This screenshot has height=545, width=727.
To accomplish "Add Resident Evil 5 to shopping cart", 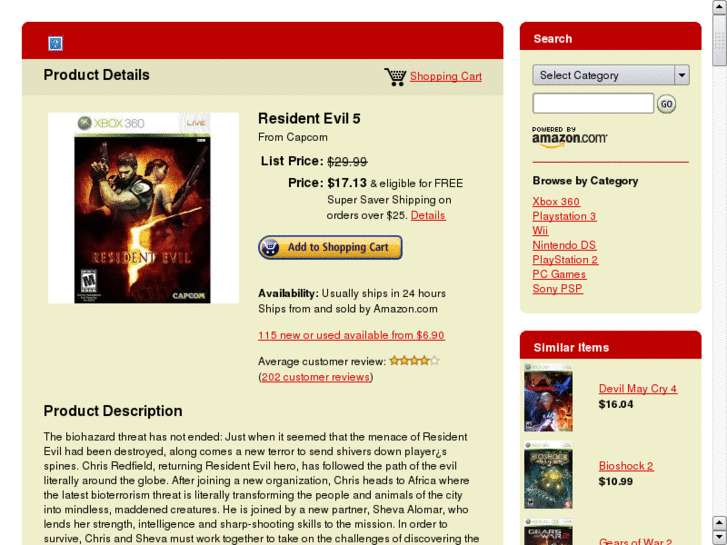I will click(x=330, y=247).
